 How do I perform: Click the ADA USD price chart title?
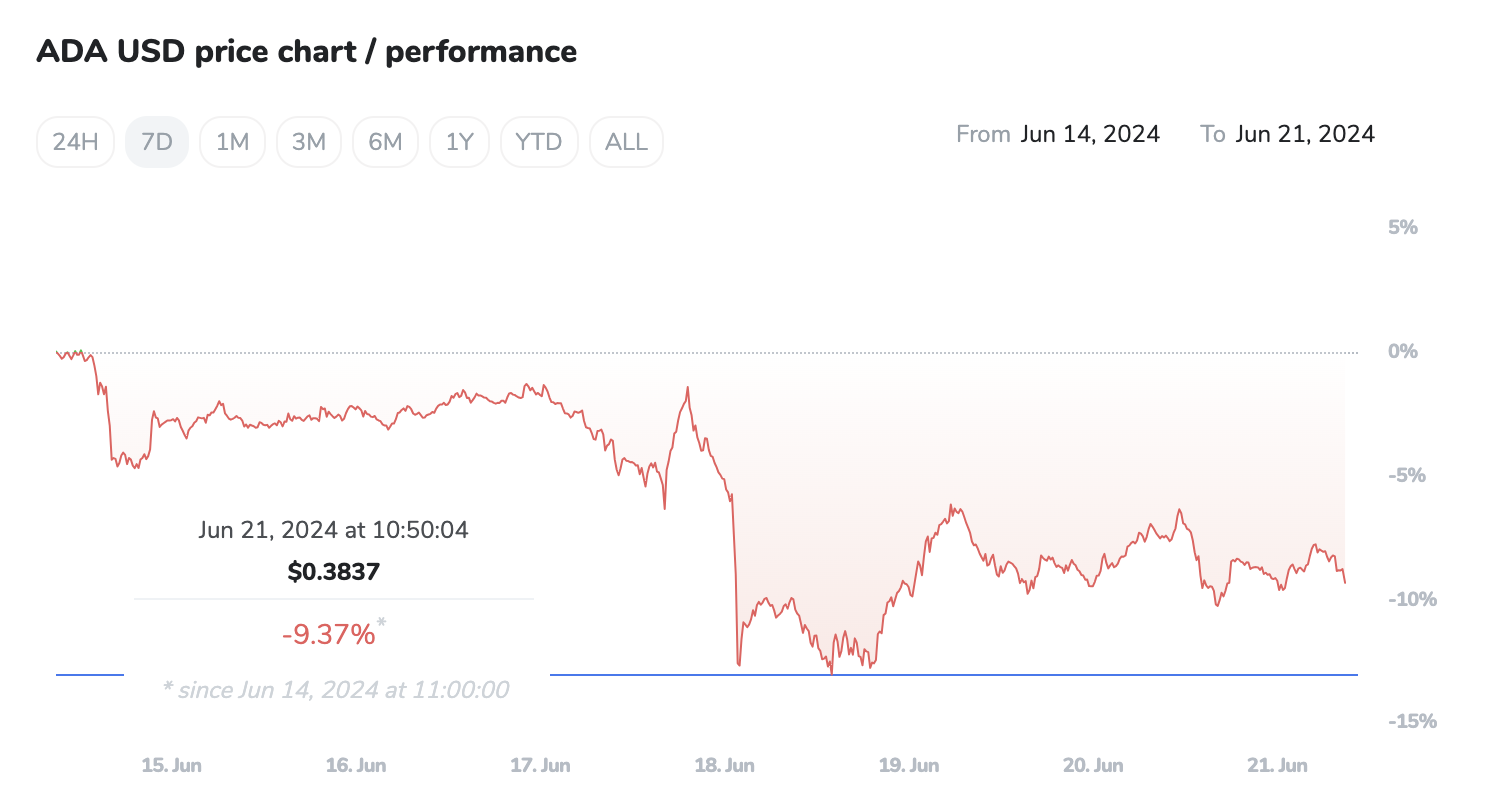tap(306, 52)
